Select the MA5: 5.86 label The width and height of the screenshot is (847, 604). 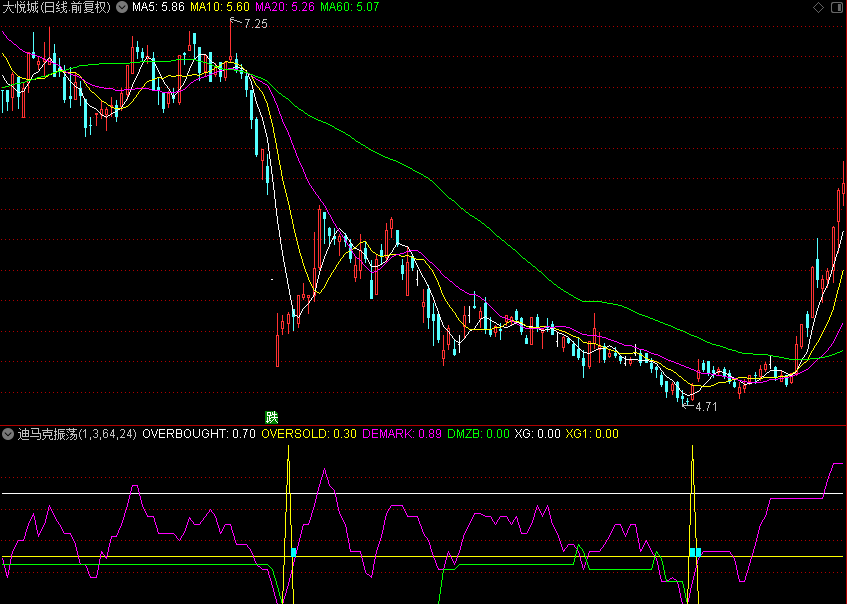158,7
